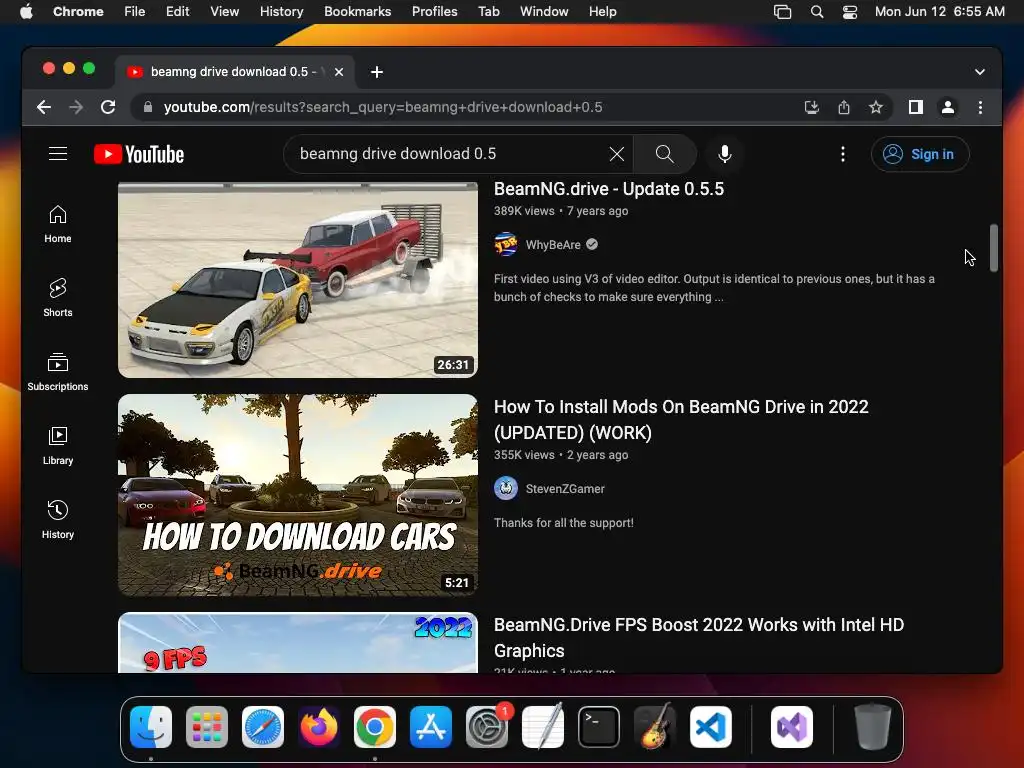
Task: Open YouTube settings three-dot menu
Action: (x=842, y=154)
